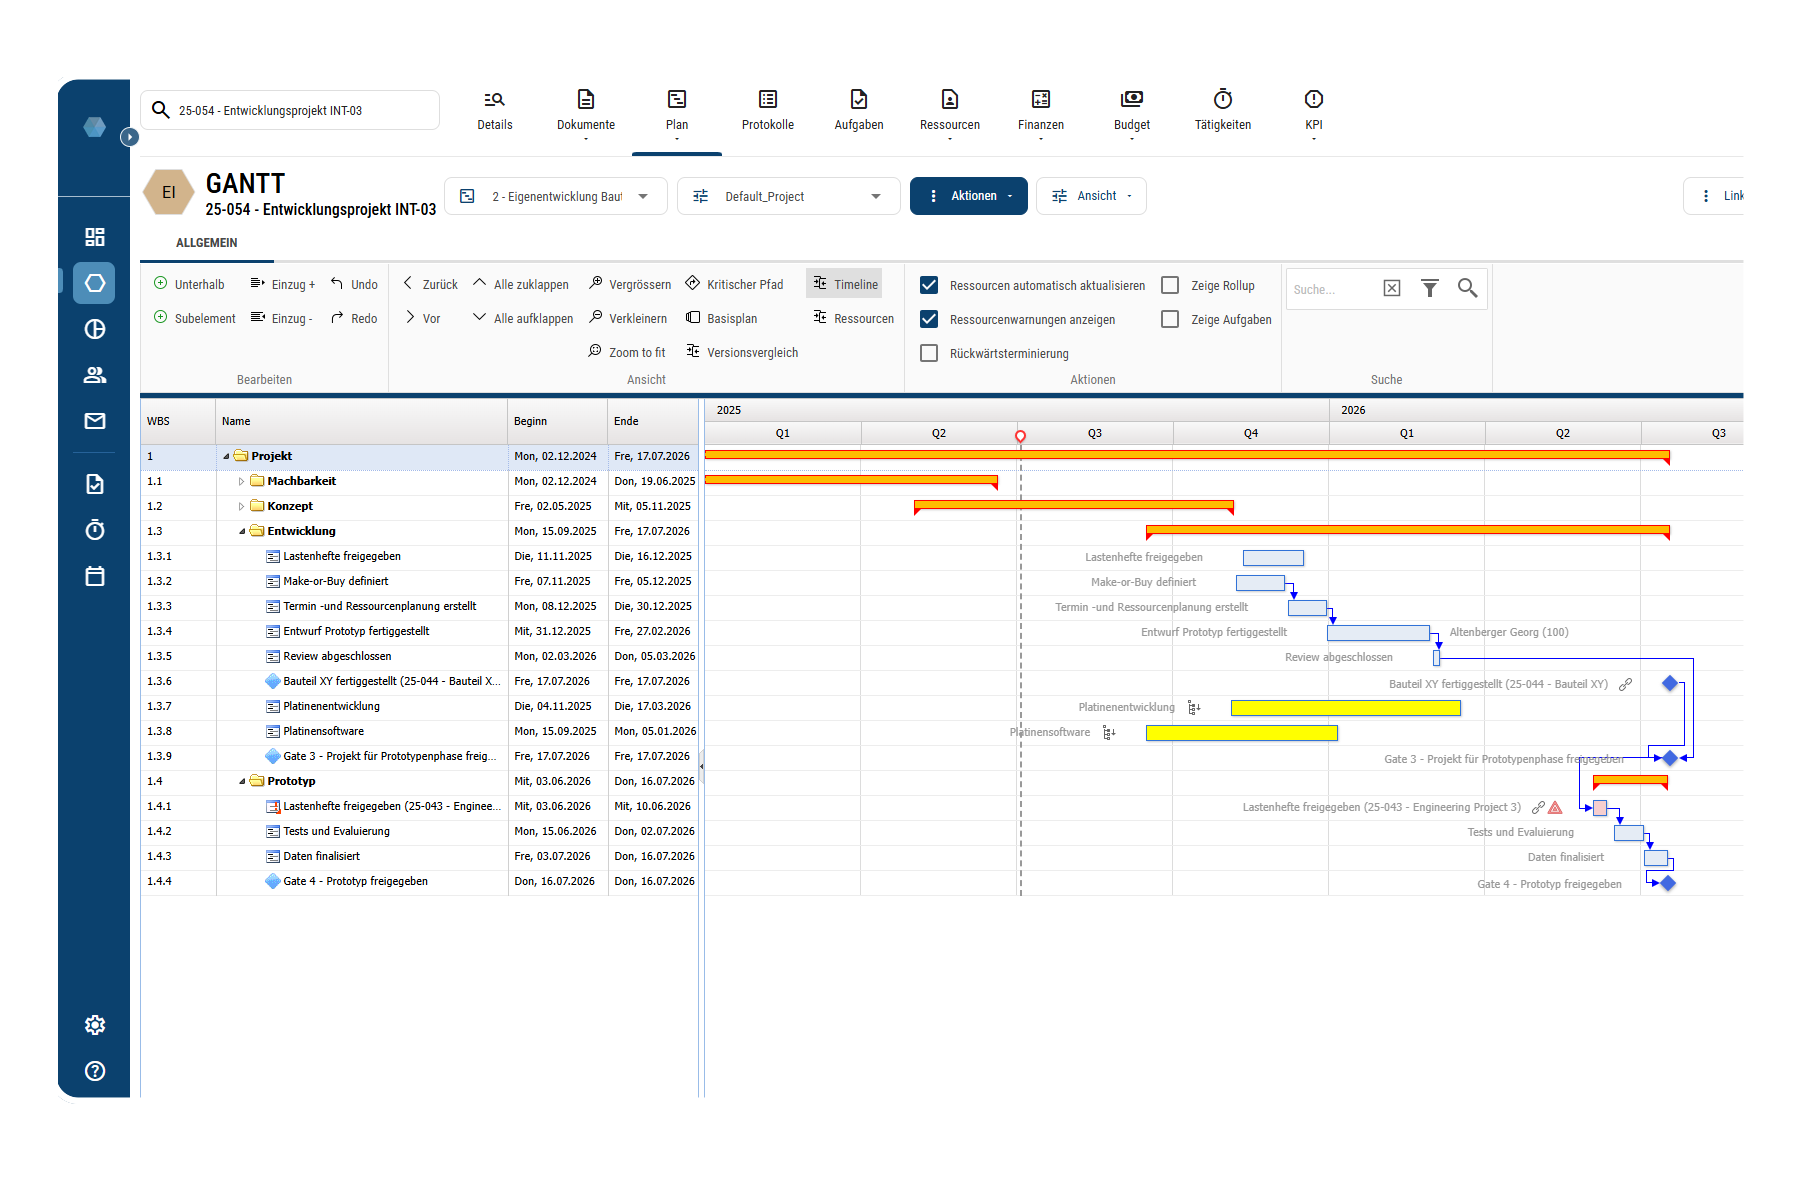Open the calendar icon in sidebar

click(94, 576)
